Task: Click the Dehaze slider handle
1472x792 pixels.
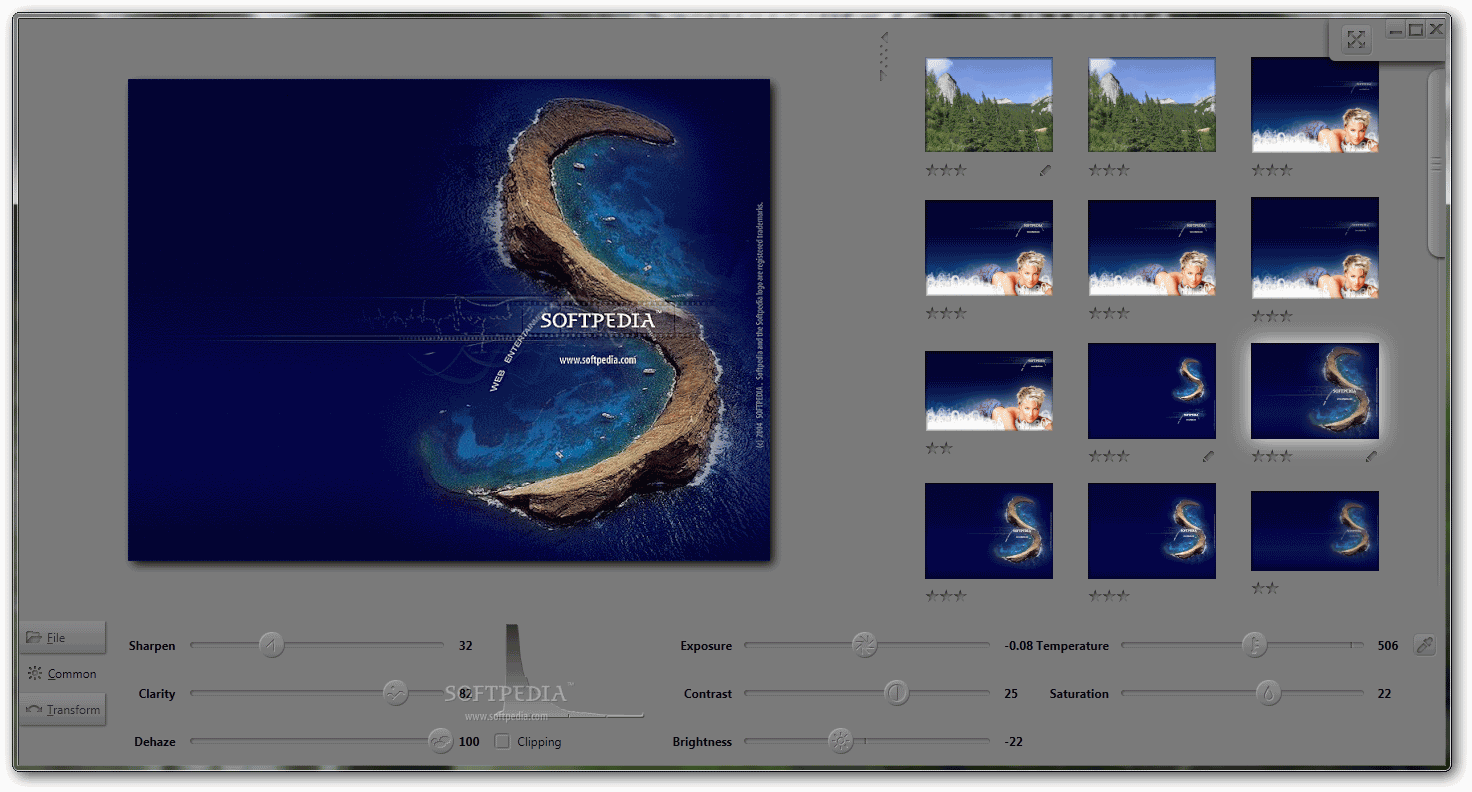Action: [x=440, y=741]
